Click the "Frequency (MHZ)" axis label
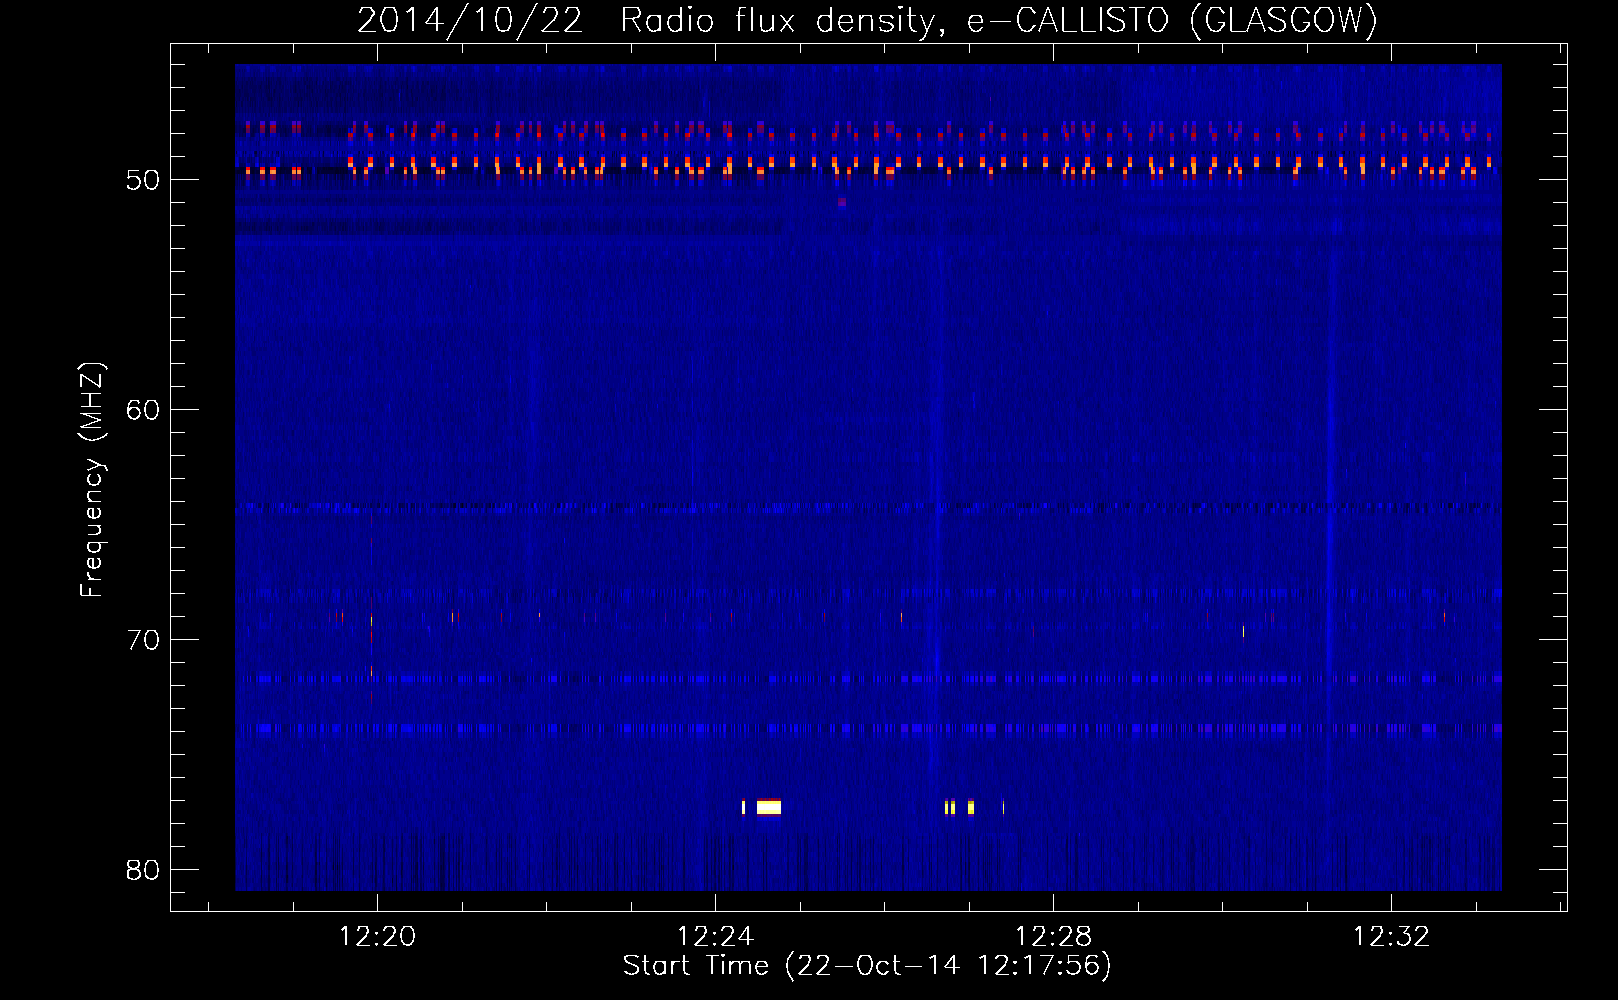 coord(92,480)
